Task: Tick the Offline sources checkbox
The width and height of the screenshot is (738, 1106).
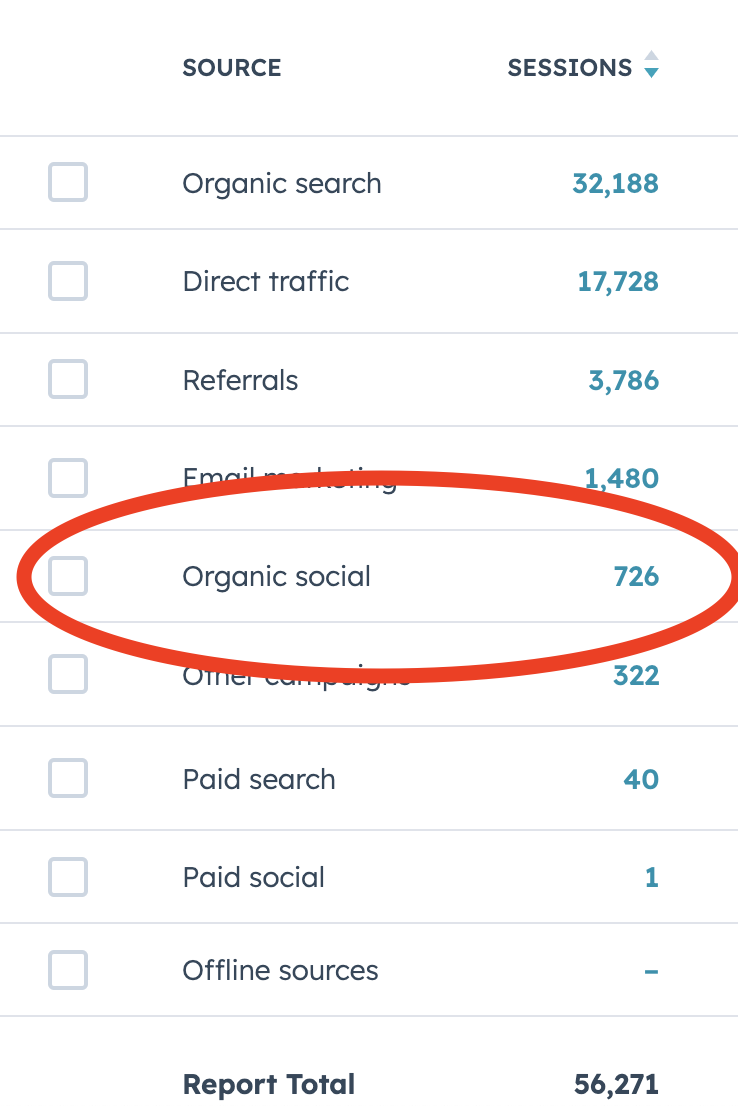Action: click(x=68, y=970)
